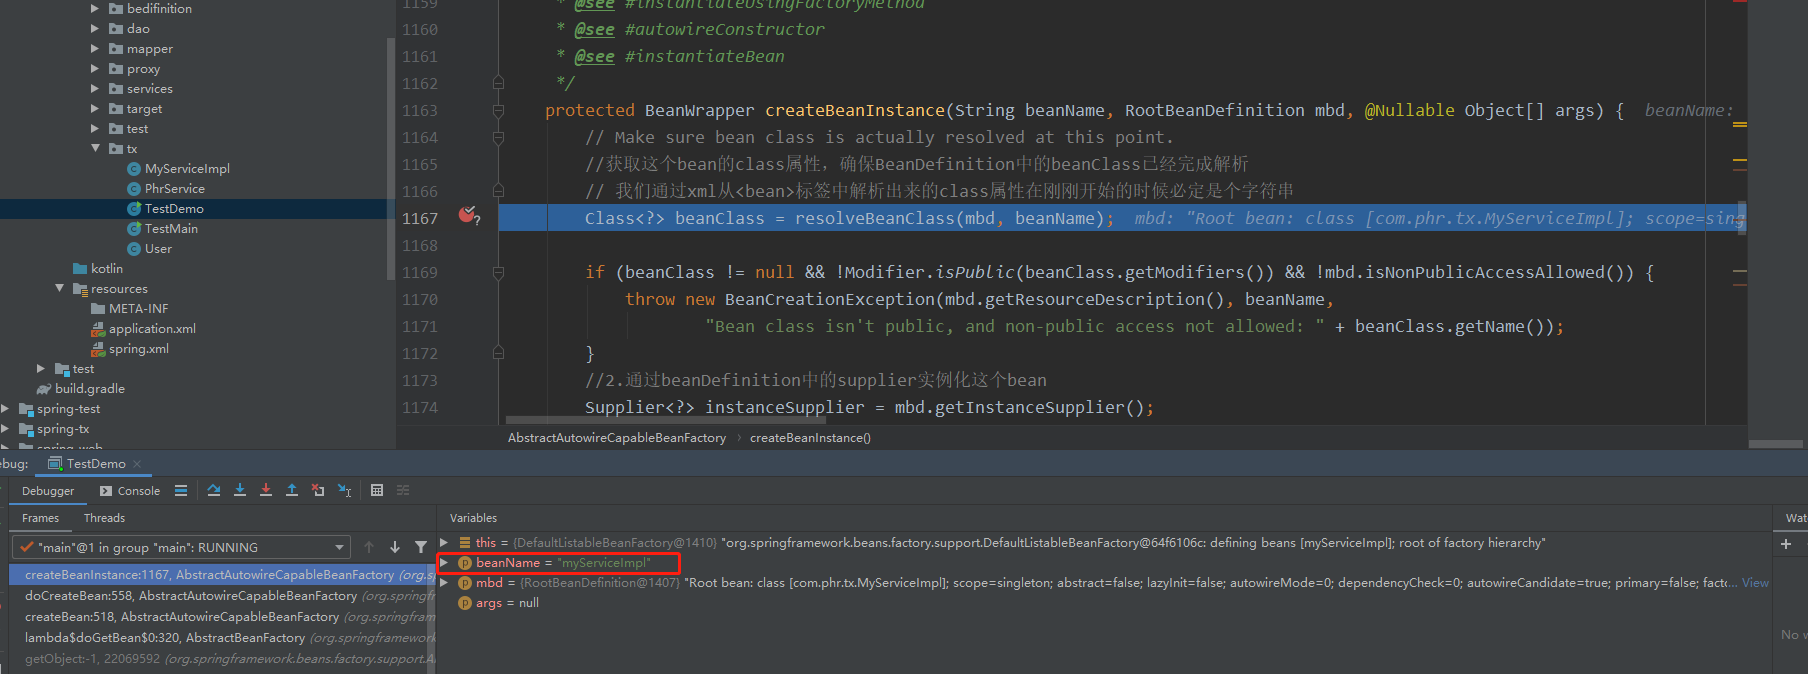Collapse the tx folder
This screenshot has width=1808, height=674.
coord(95,148)
